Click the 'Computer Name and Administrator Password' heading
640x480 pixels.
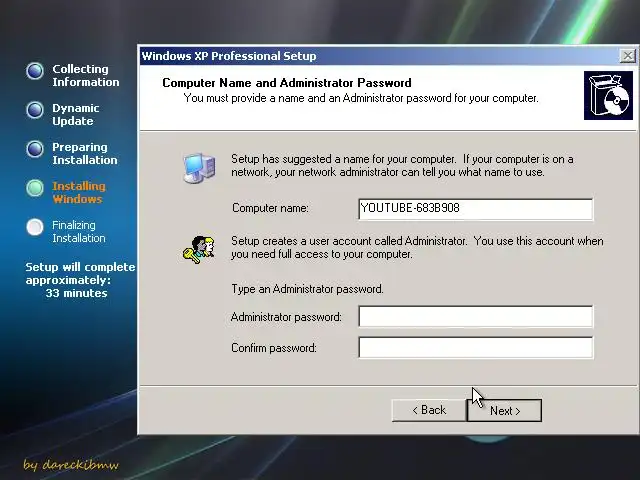pyautogui.click(x=287, y=83)
